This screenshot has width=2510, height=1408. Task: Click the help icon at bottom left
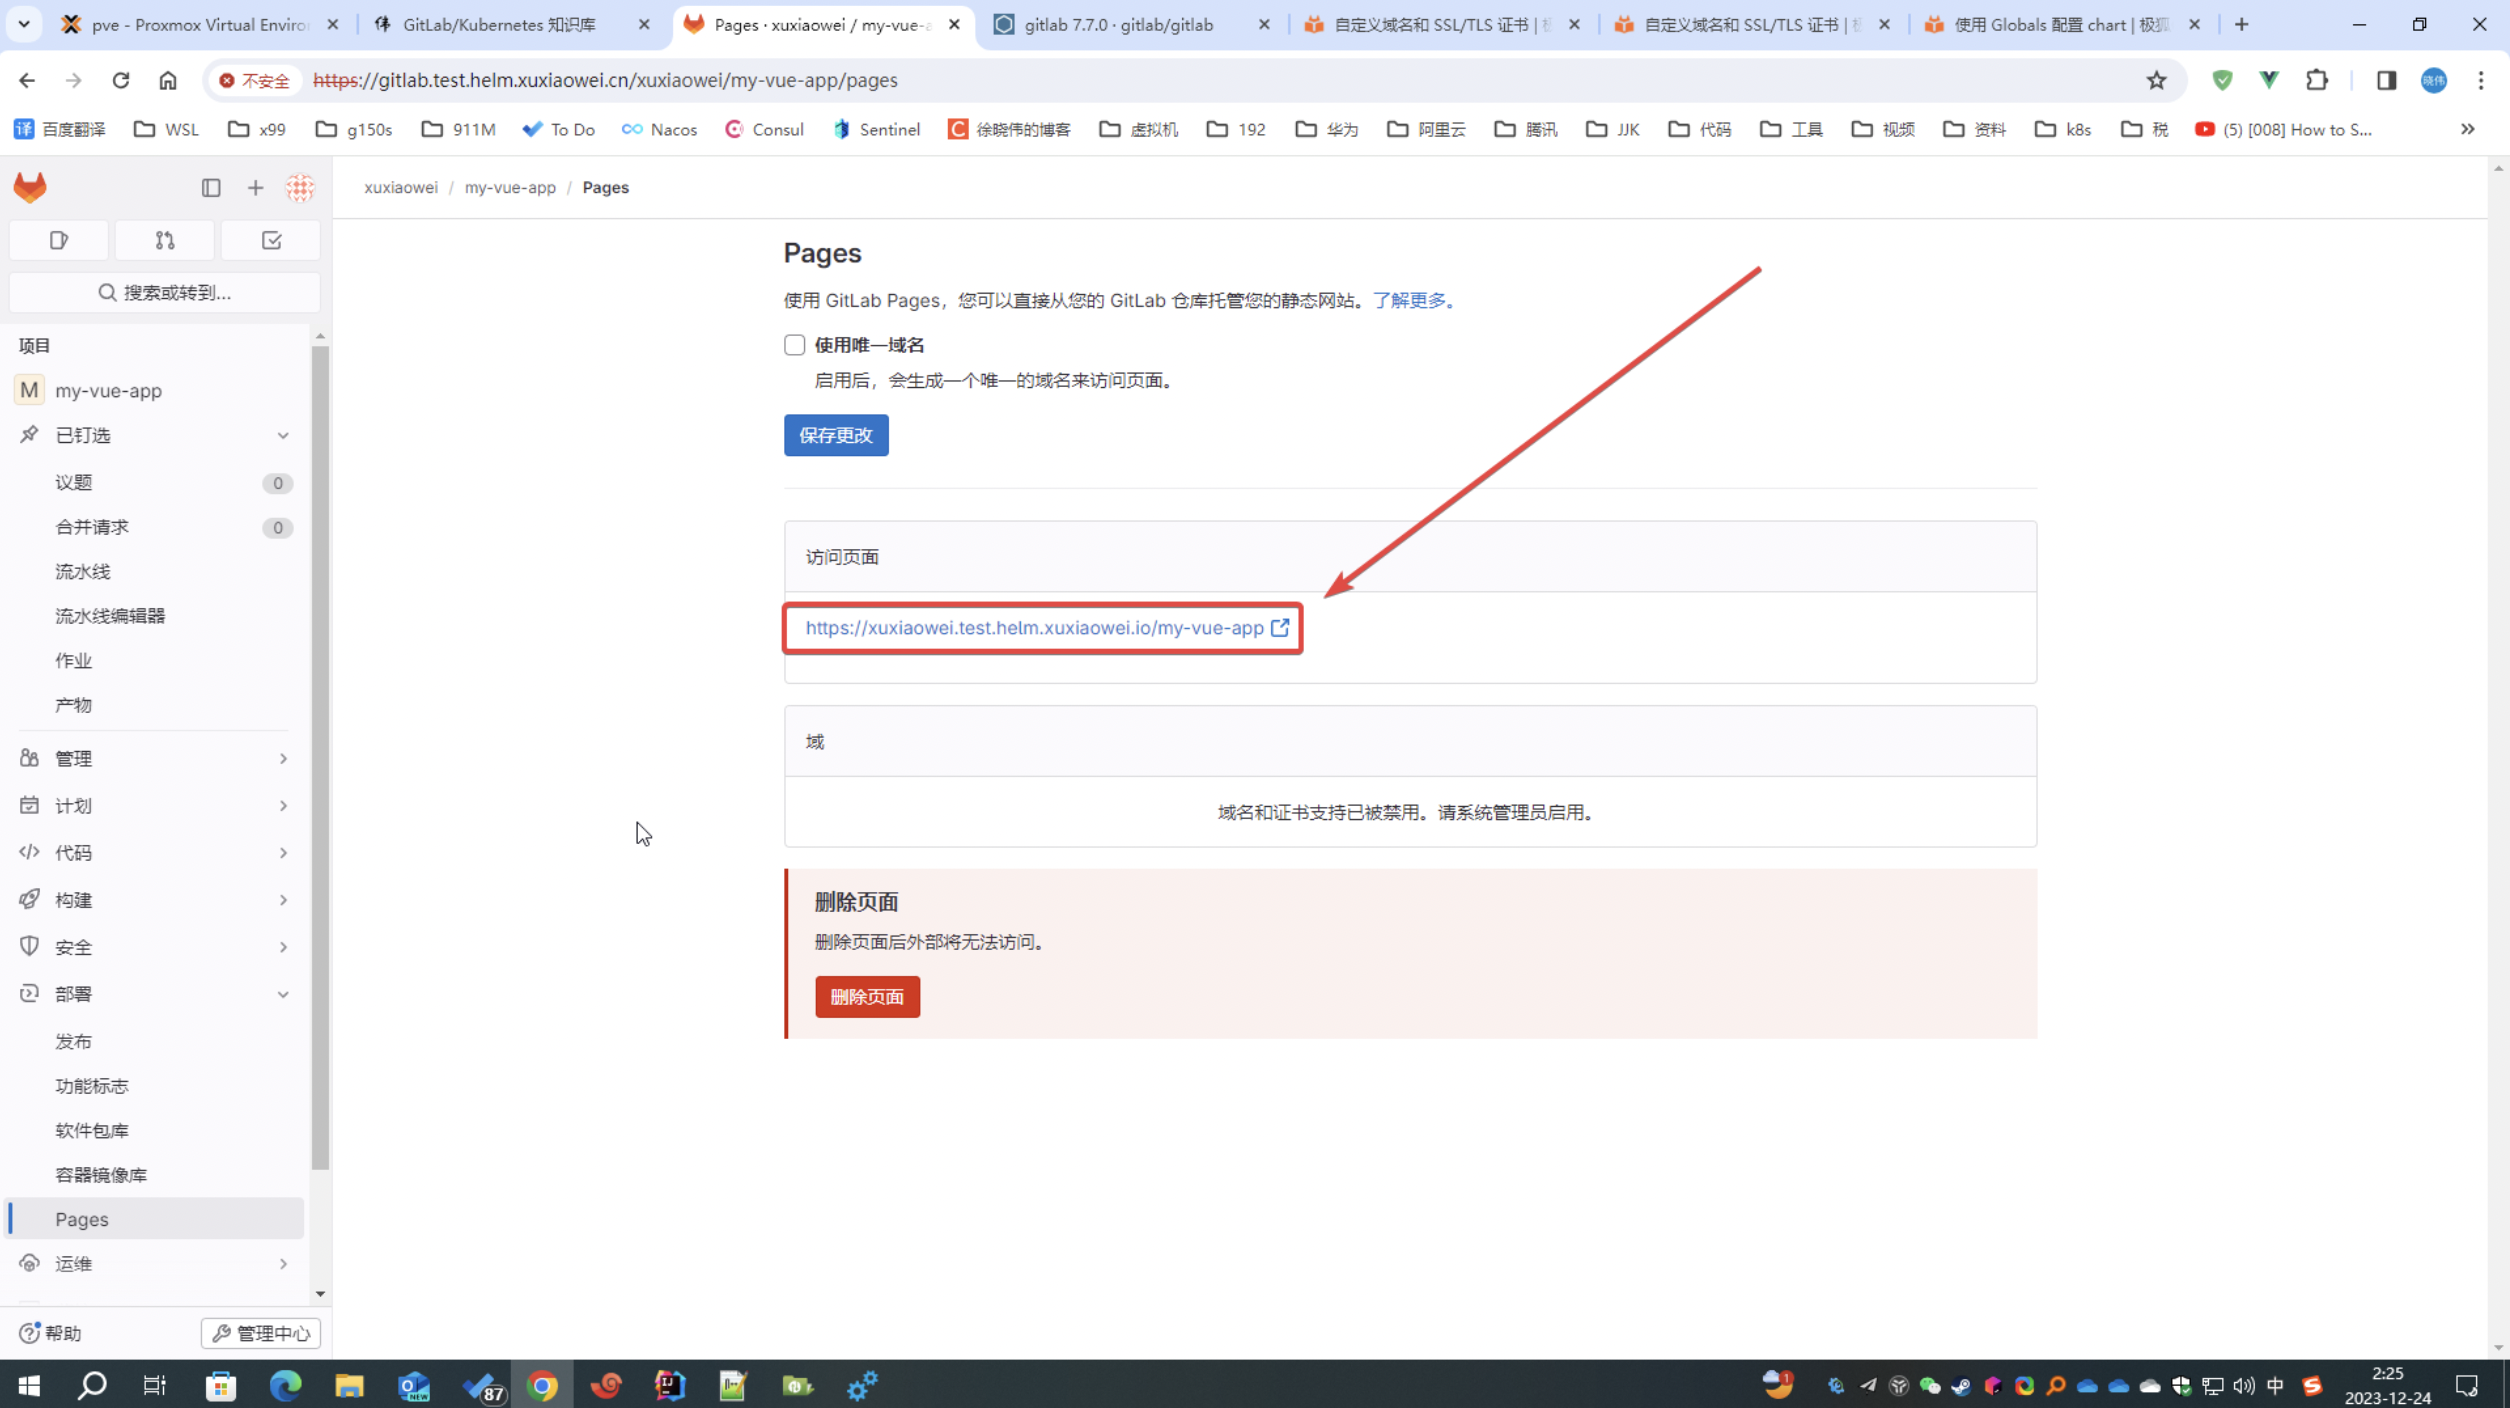29,1332
